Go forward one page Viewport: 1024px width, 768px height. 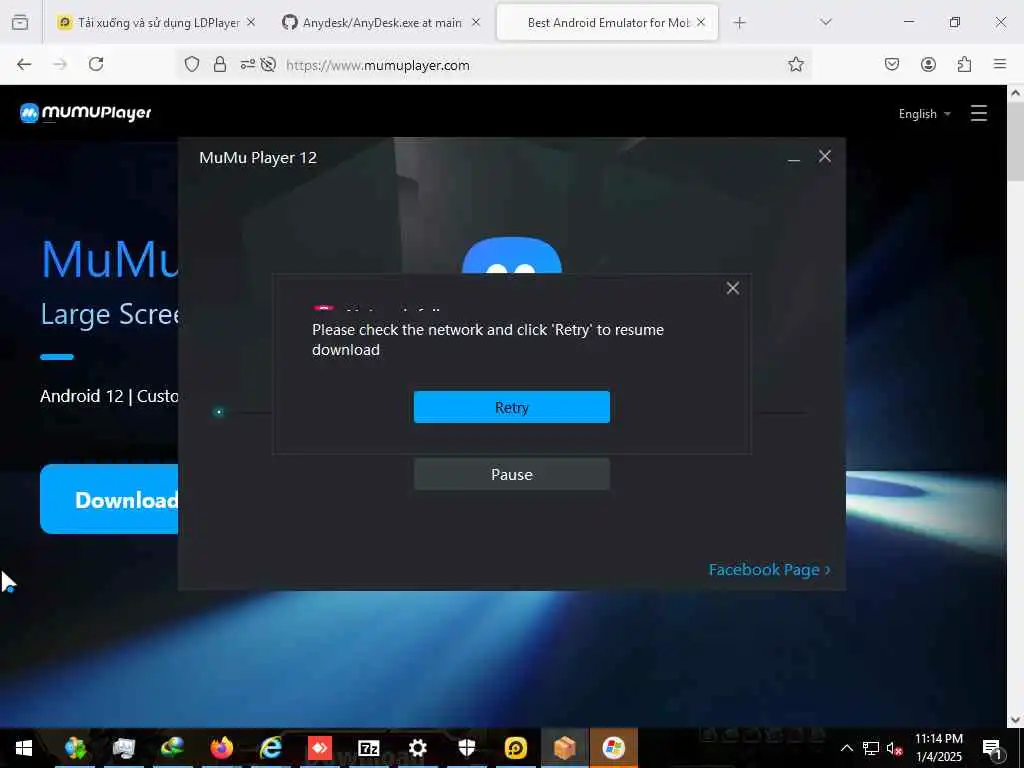[x=60, y=64]
